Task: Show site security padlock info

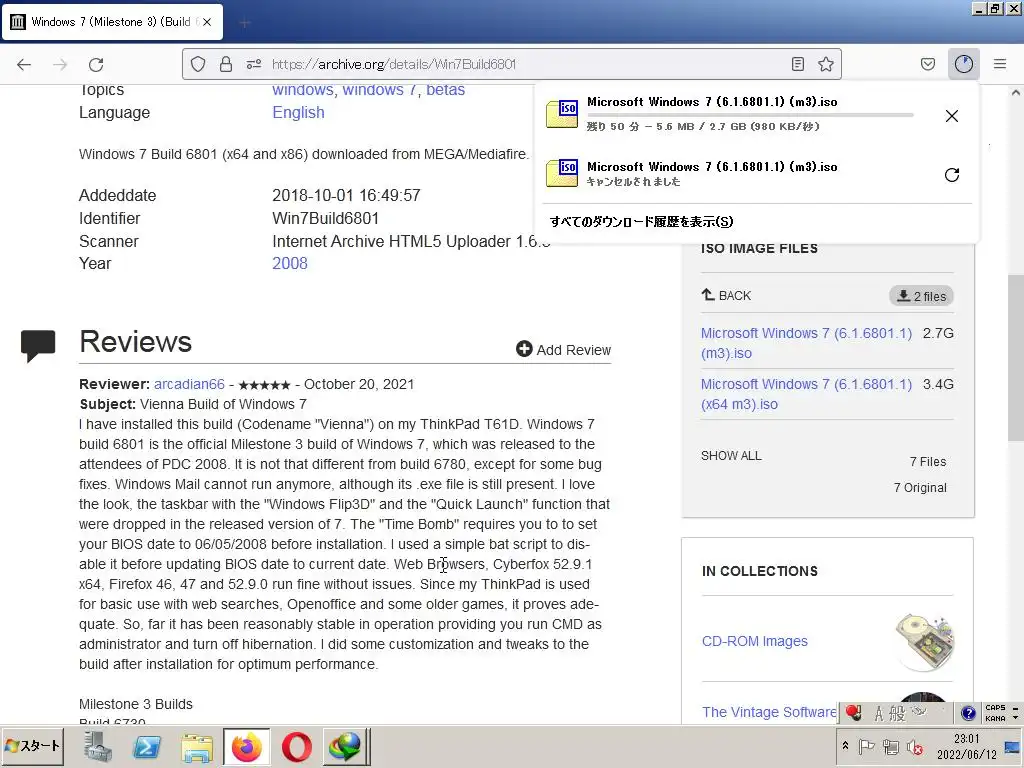Action: [x=225, y=64]
